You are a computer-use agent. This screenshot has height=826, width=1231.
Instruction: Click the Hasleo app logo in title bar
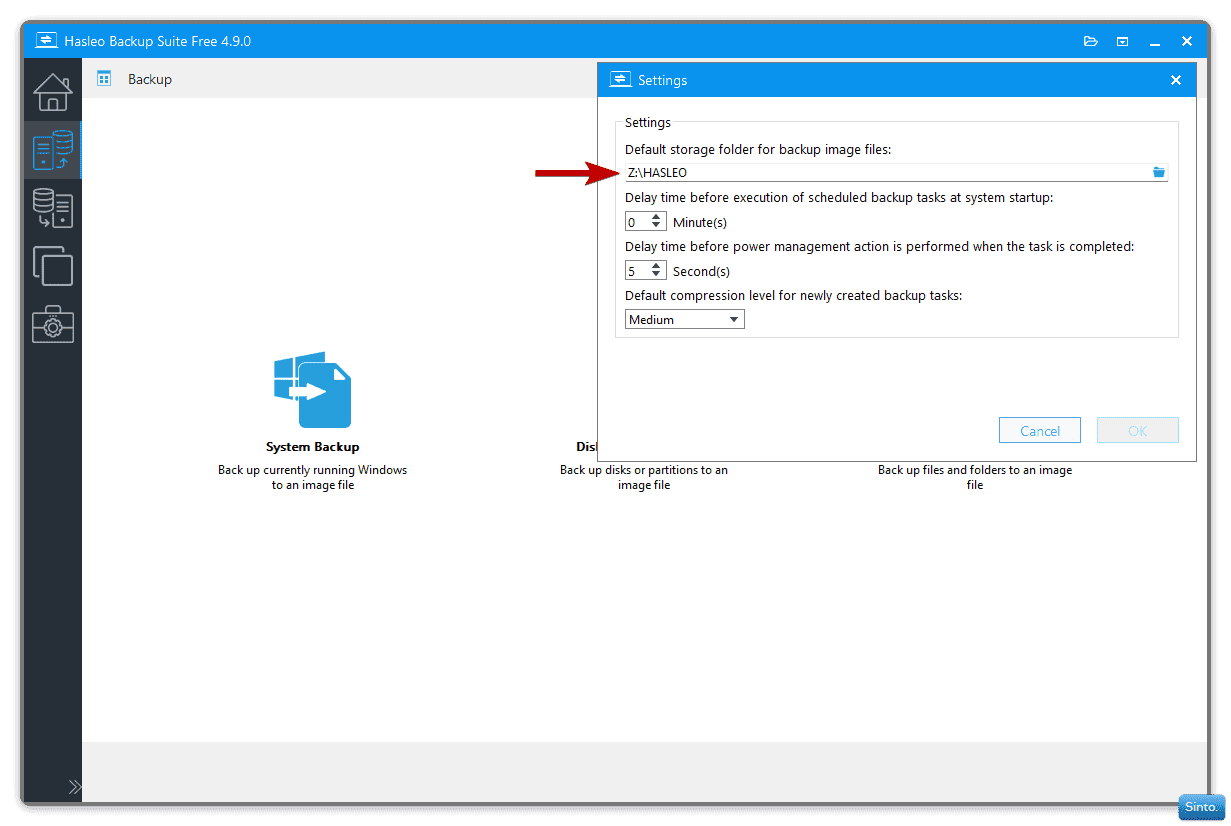pos(46,41)
